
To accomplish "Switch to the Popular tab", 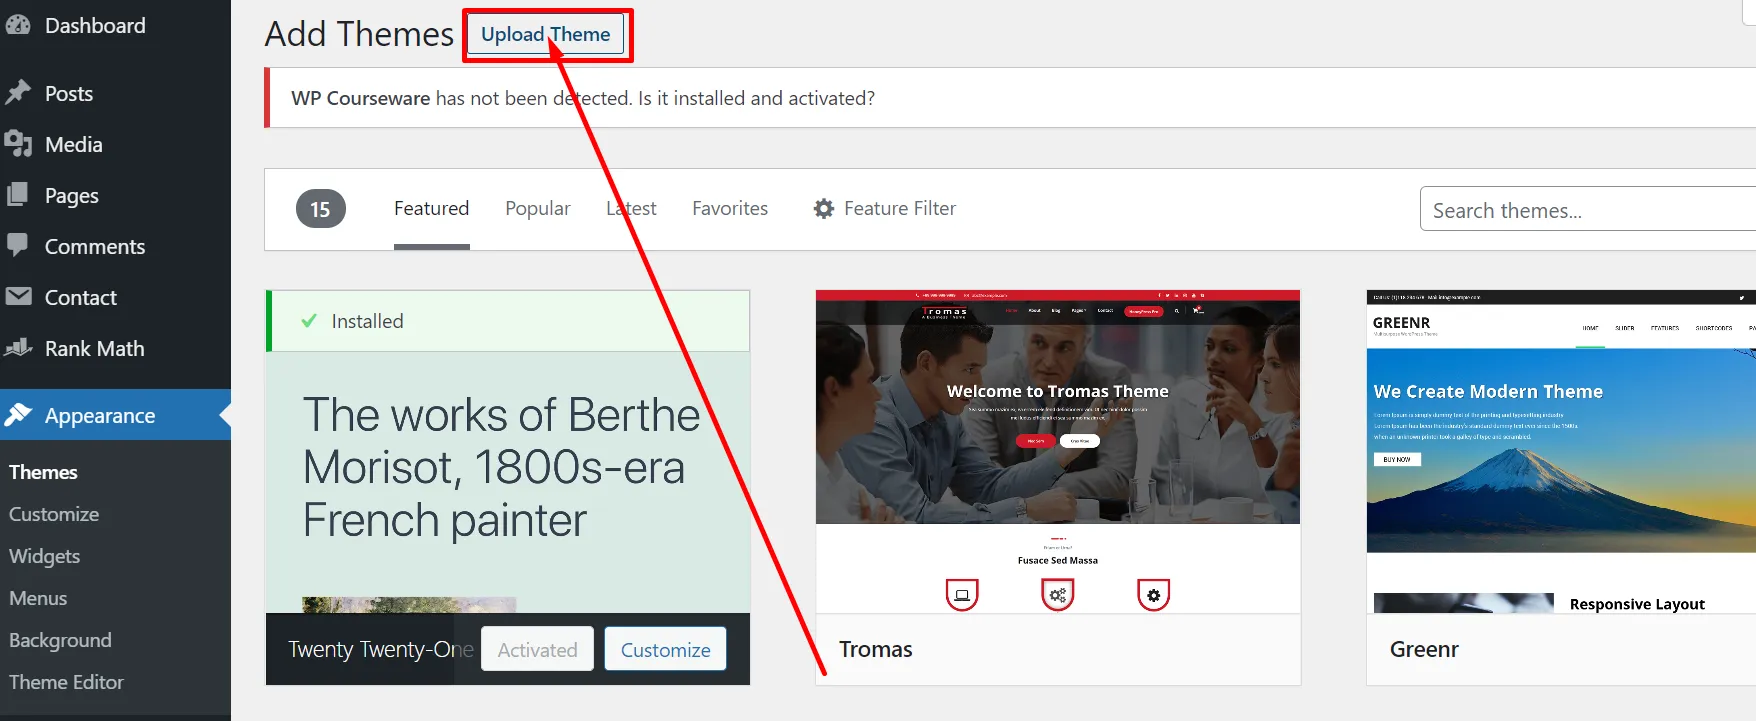I will (x=538, y=208).
